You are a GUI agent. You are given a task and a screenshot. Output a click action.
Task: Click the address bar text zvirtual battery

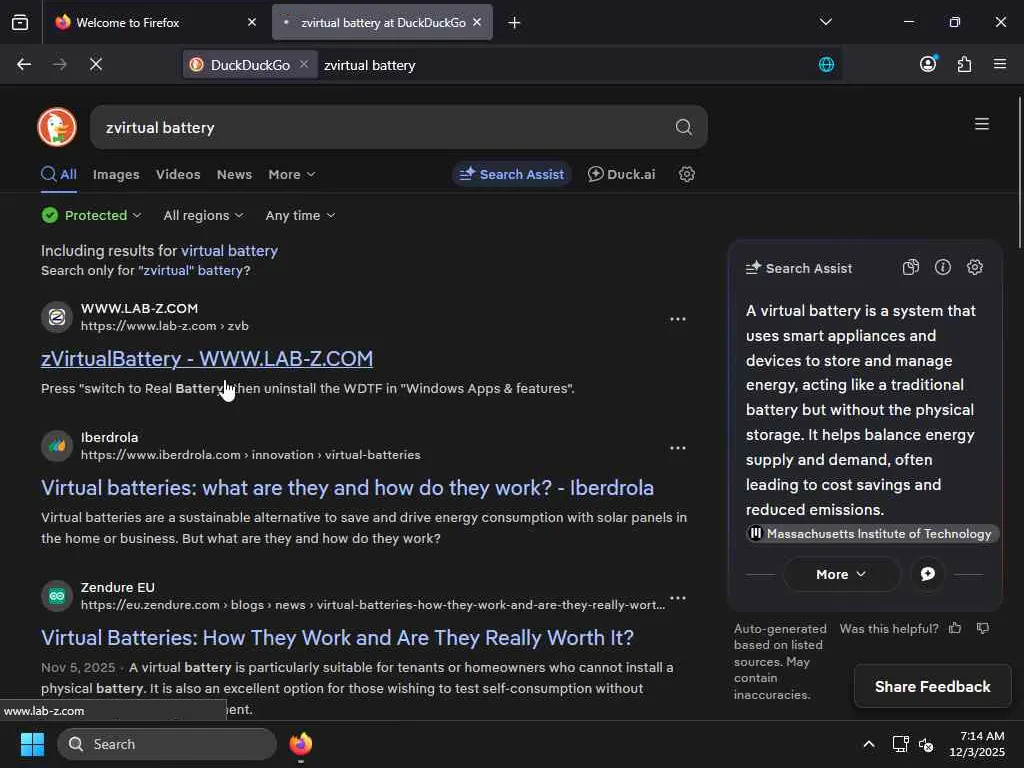pos(370,65)
